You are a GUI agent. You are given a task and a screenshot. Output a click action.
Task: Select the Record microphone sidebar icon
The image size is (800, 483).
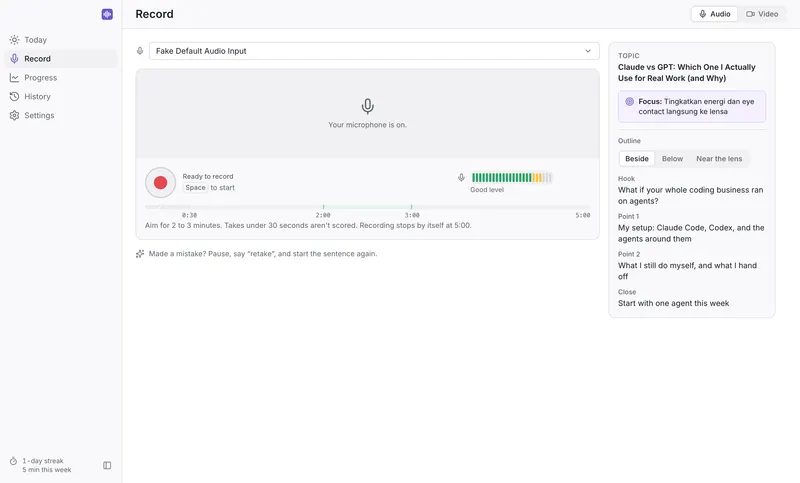pyautogui.click(x=14, y=59)
